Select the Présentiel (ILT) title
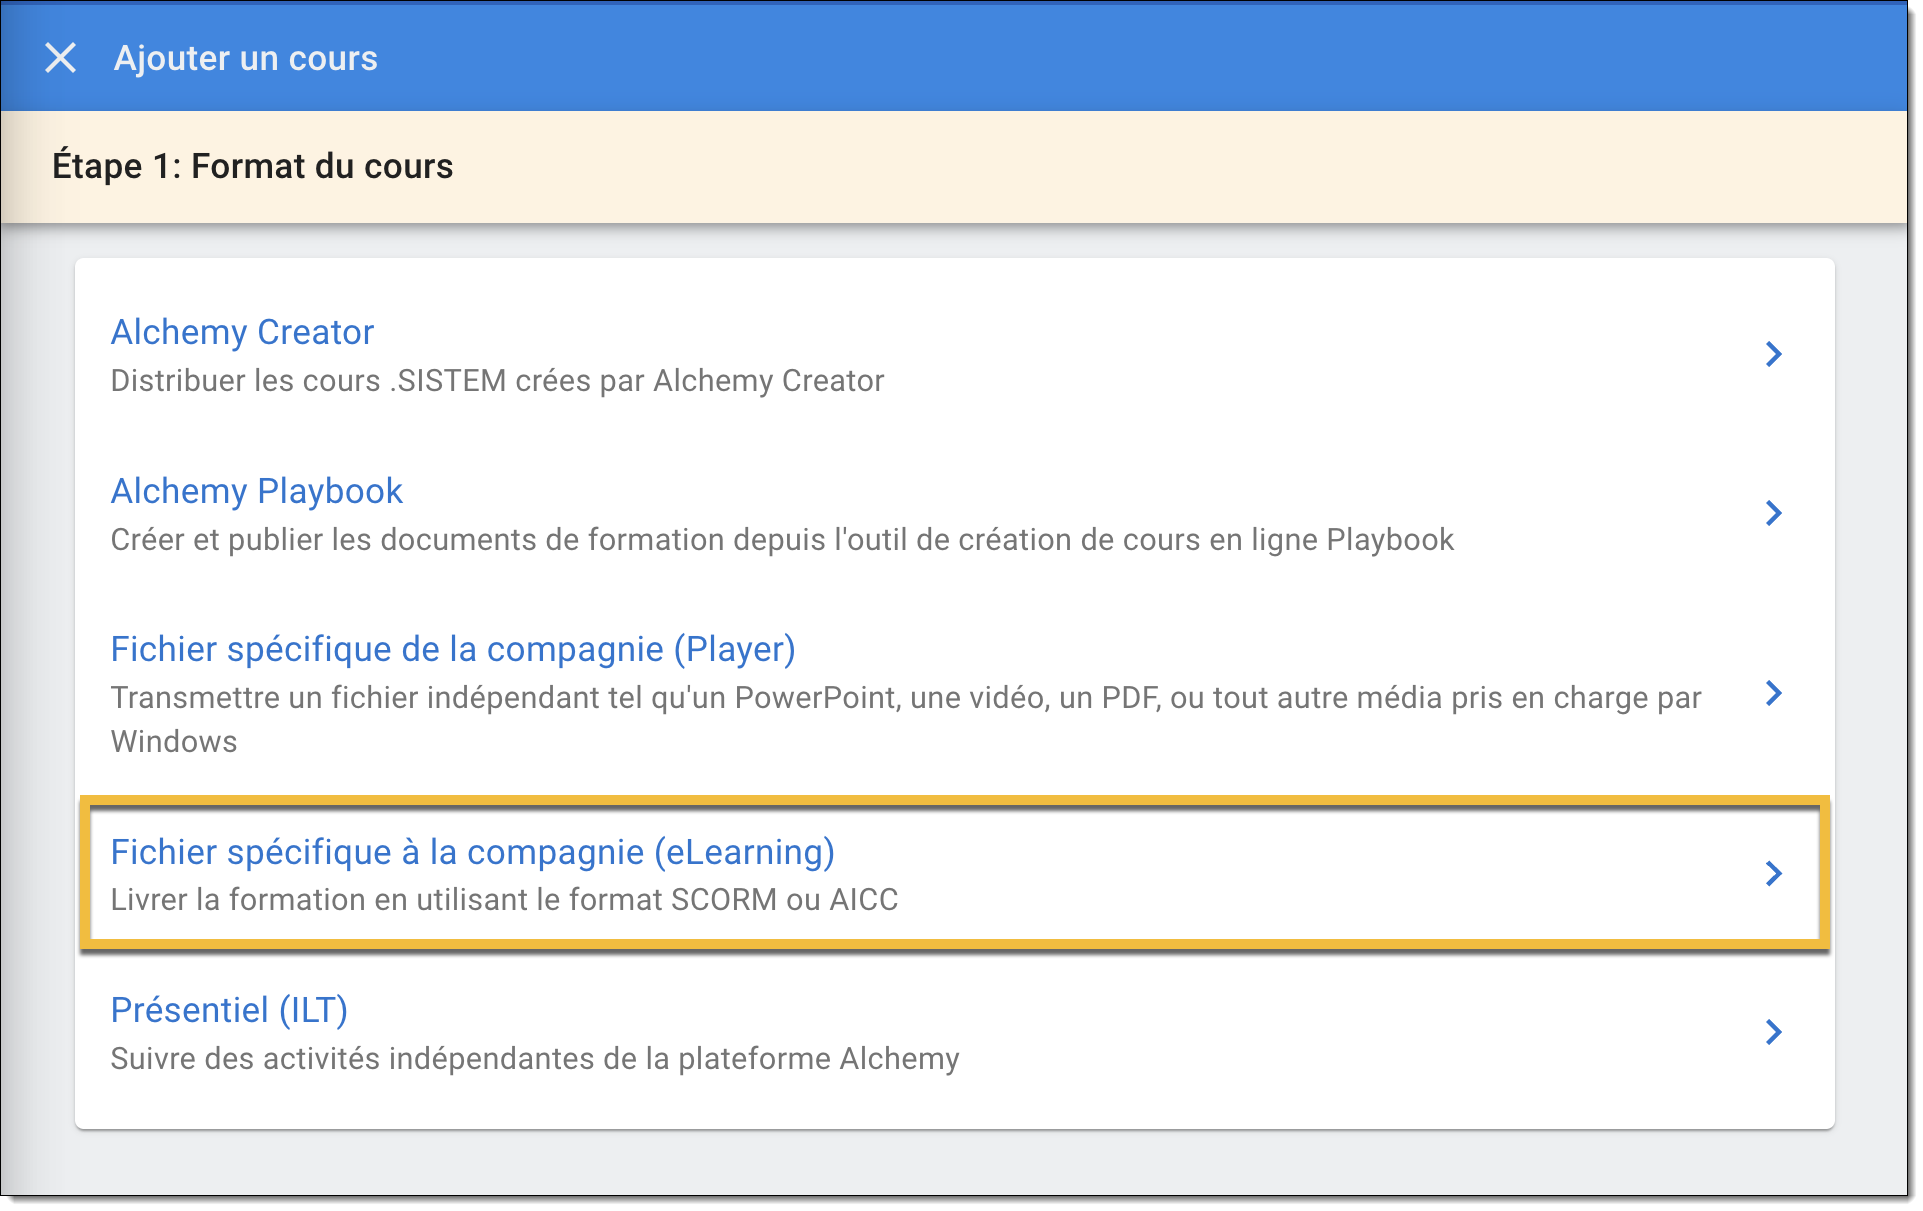The height and width of the screenshot is (1211, 1923). tap(229, 1010)
